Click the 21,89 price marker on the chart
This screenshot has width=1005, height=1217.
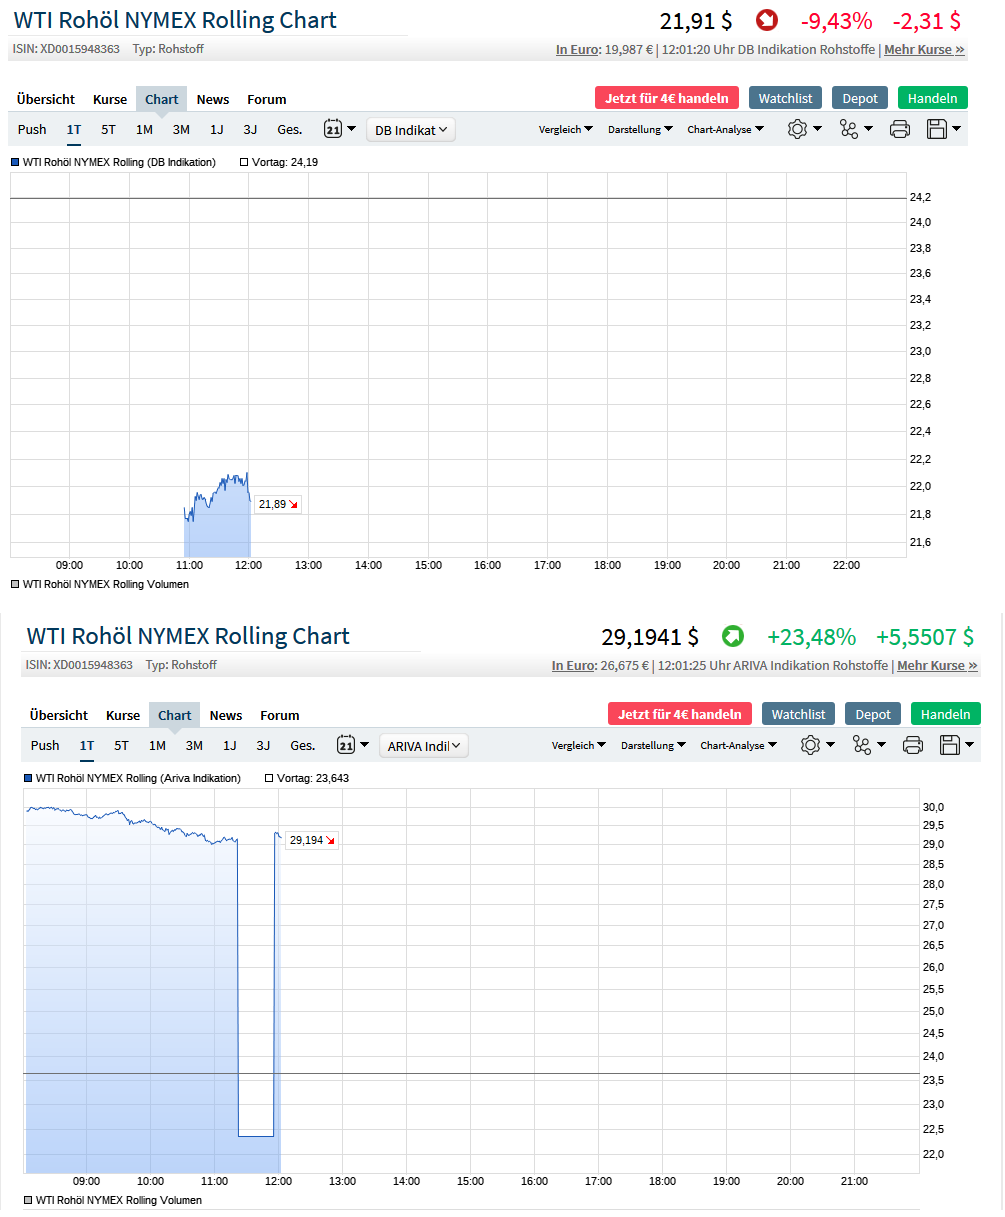pyautogui.click(x=276, y=504)
